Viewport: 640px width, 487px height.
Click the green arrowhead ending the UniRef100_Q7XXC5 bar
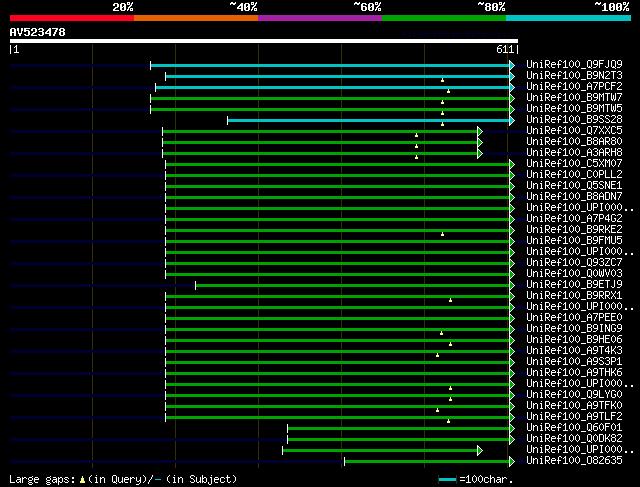point(480,131)
